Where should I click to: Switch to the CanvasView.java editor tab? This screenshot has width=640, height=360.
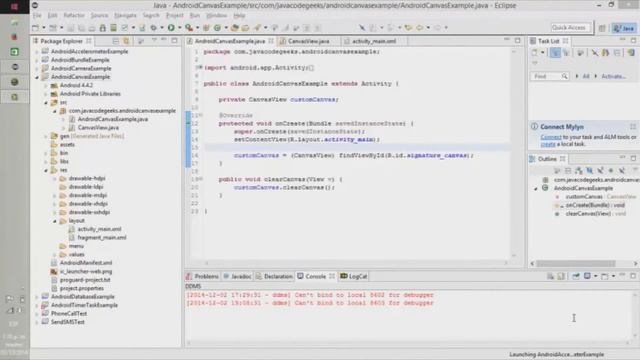click(308, 41)
